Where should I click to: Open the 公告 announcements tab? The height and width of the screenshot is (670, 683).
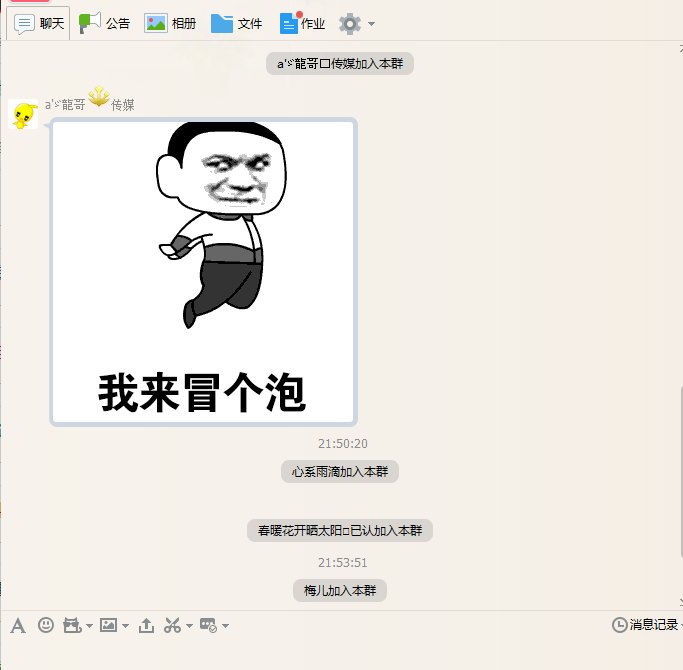[105, 23]
